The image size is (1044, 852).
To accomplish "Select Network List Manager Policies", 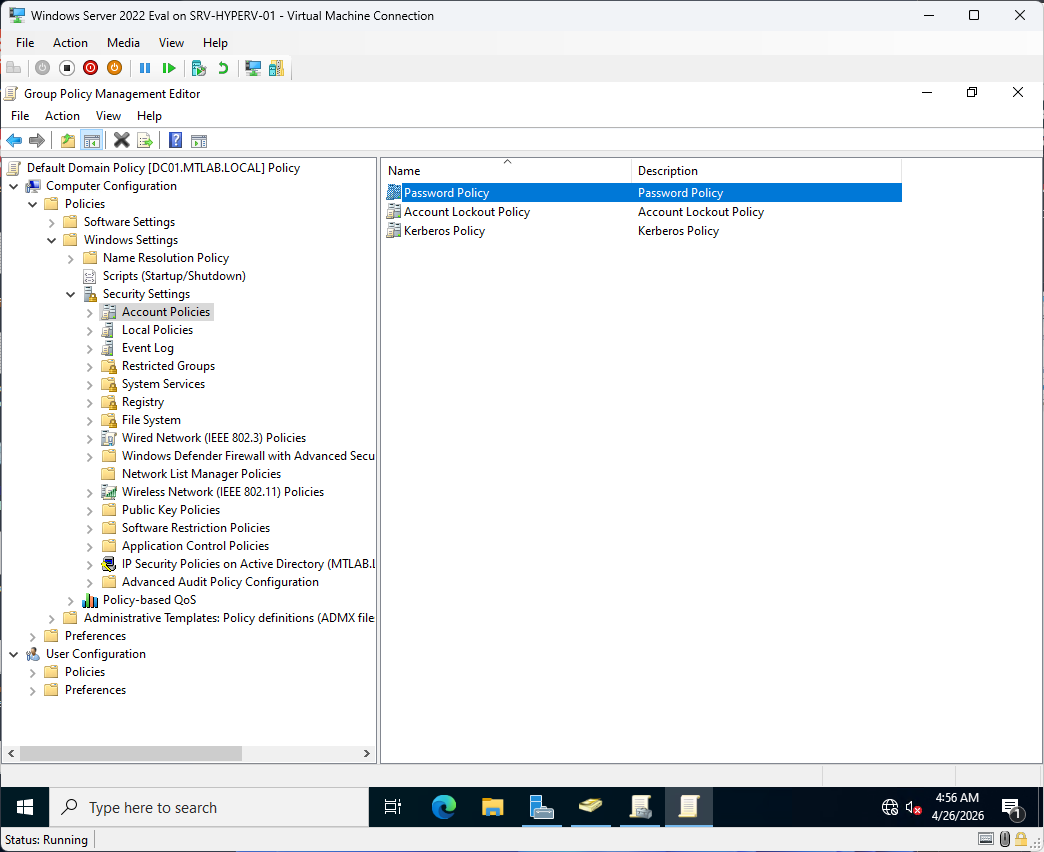I will [x=201, y=474].
